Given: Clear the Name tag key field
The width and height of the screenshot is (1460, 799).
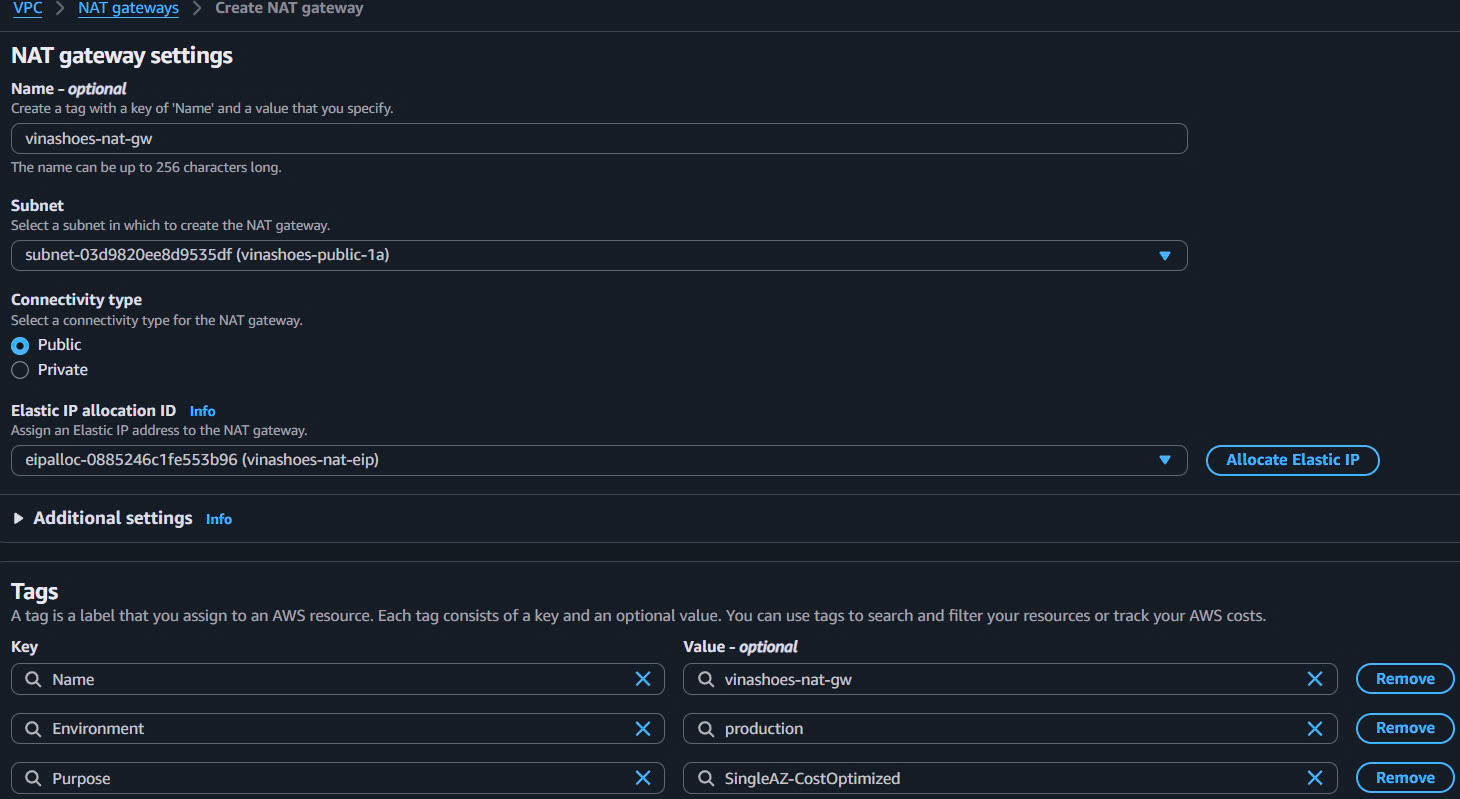Looking at the screenshot, I should 643,679.
